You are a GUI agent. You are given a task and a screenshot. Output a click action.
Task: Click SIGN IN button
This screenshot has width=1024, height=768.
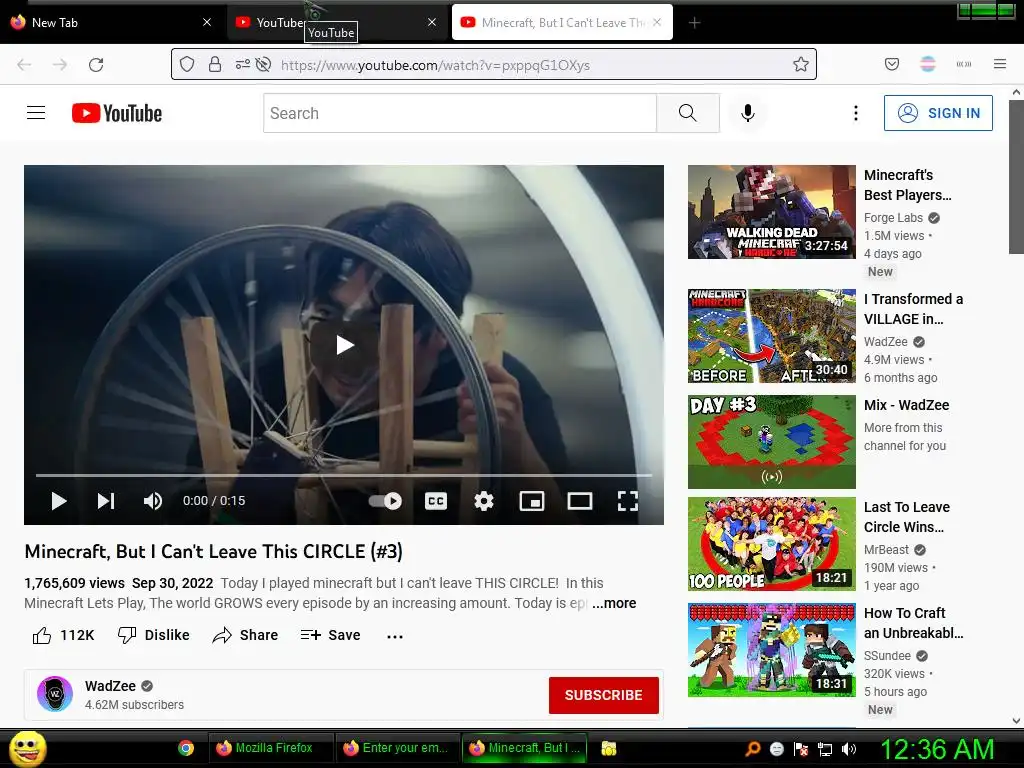tap(938, 113)
